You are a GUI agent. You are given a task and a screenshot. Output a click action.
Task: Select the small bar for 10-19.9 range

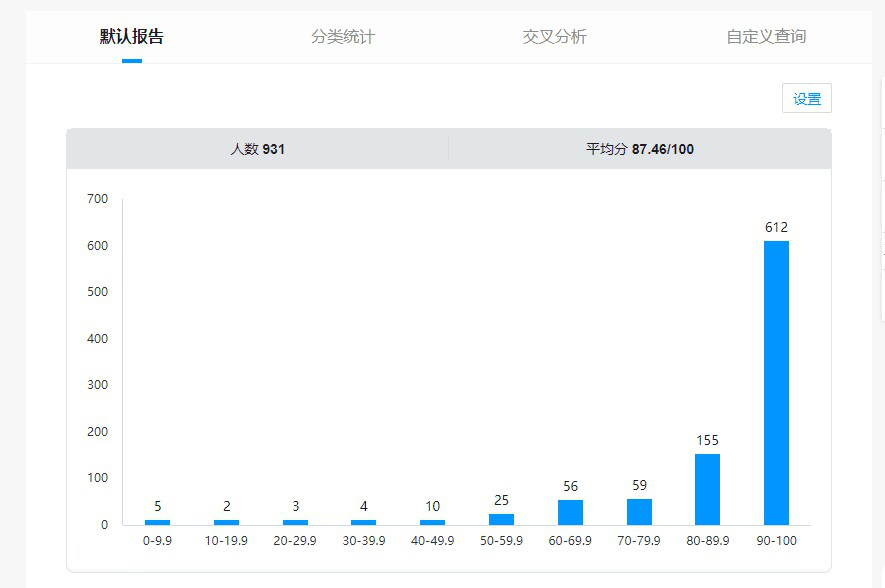coord(226,522)
